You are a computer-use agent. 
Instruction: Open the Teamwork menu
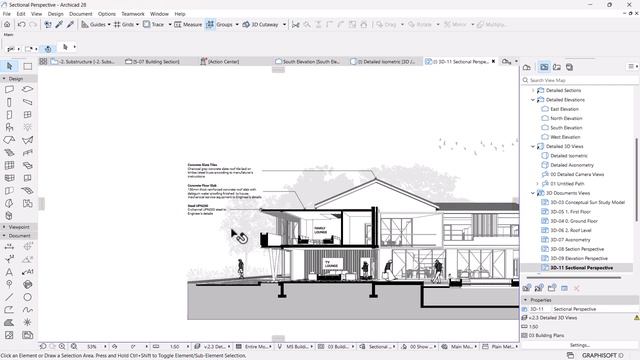(133, 14)
